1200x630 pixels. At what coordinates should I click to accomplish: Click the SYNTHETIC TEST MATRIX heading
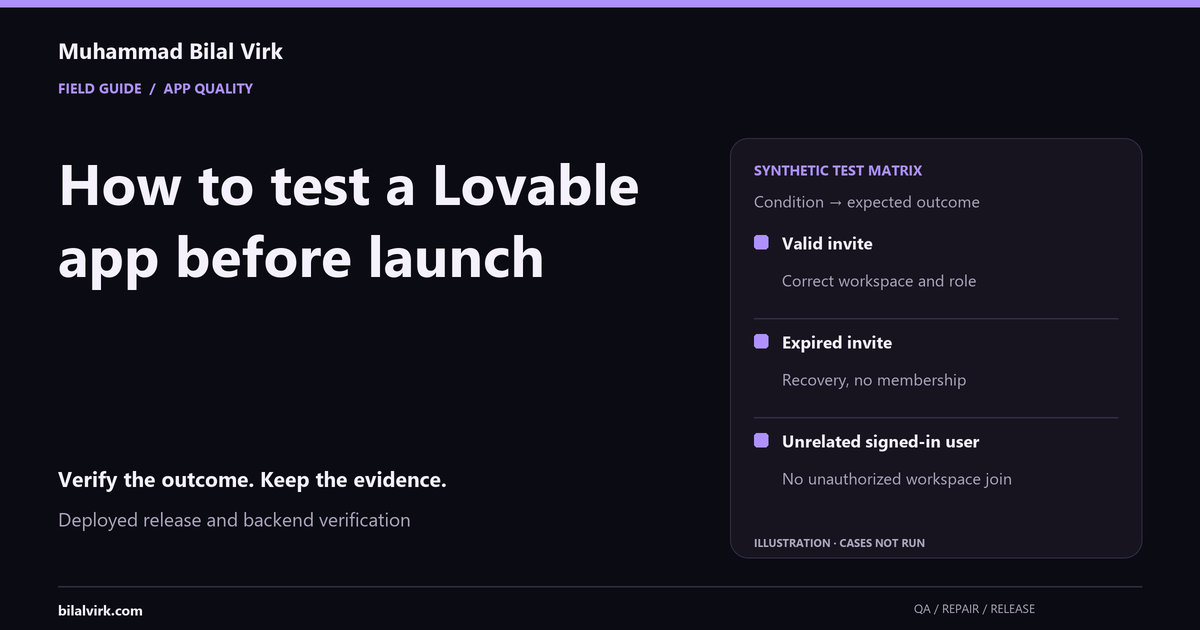click(x=838, y=171)
